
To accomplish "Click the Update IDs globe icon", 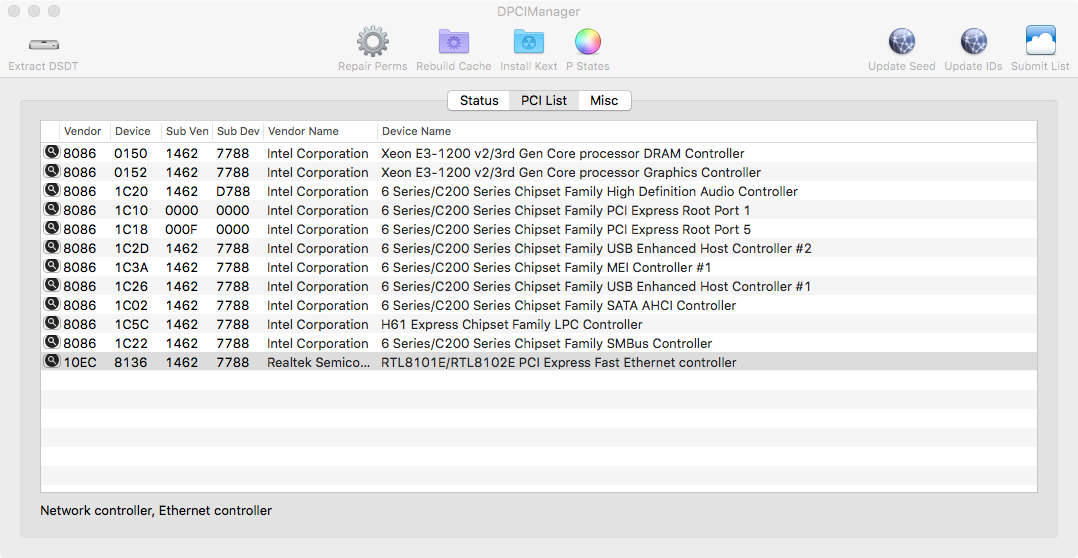I will tap(973, 42).
